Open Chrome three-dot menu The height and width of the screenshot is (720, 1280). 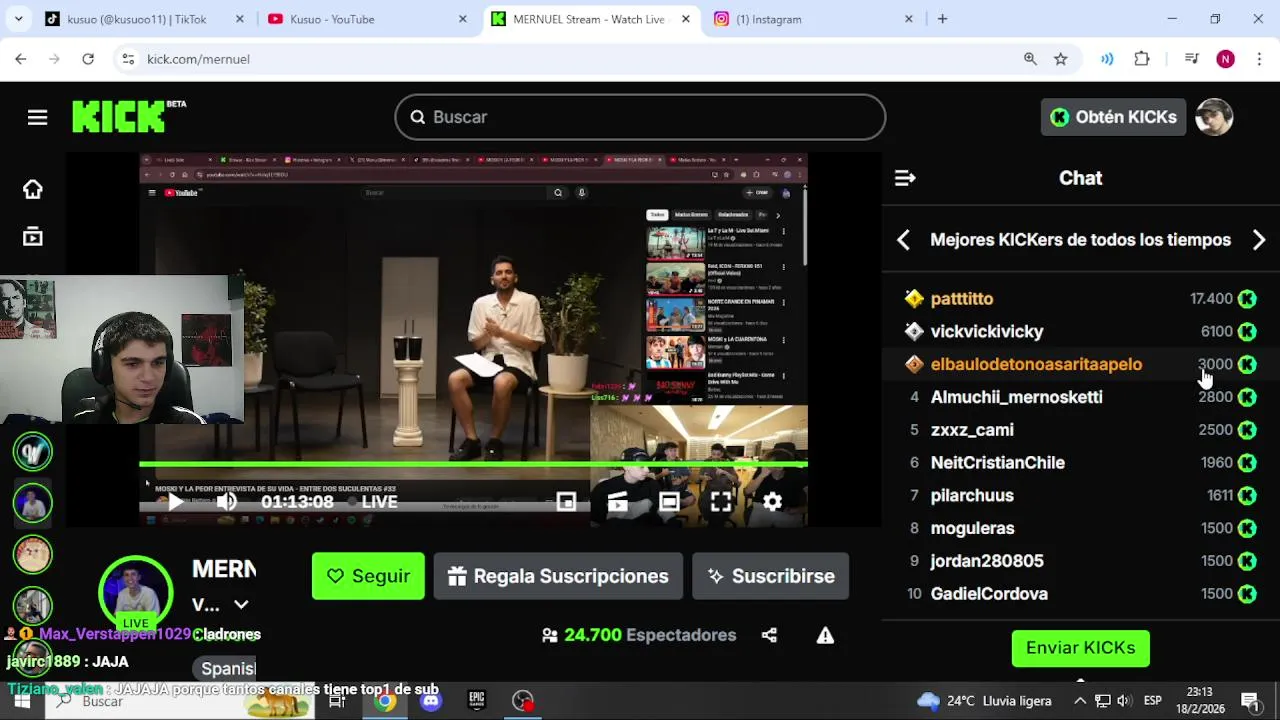point(1258,59)
